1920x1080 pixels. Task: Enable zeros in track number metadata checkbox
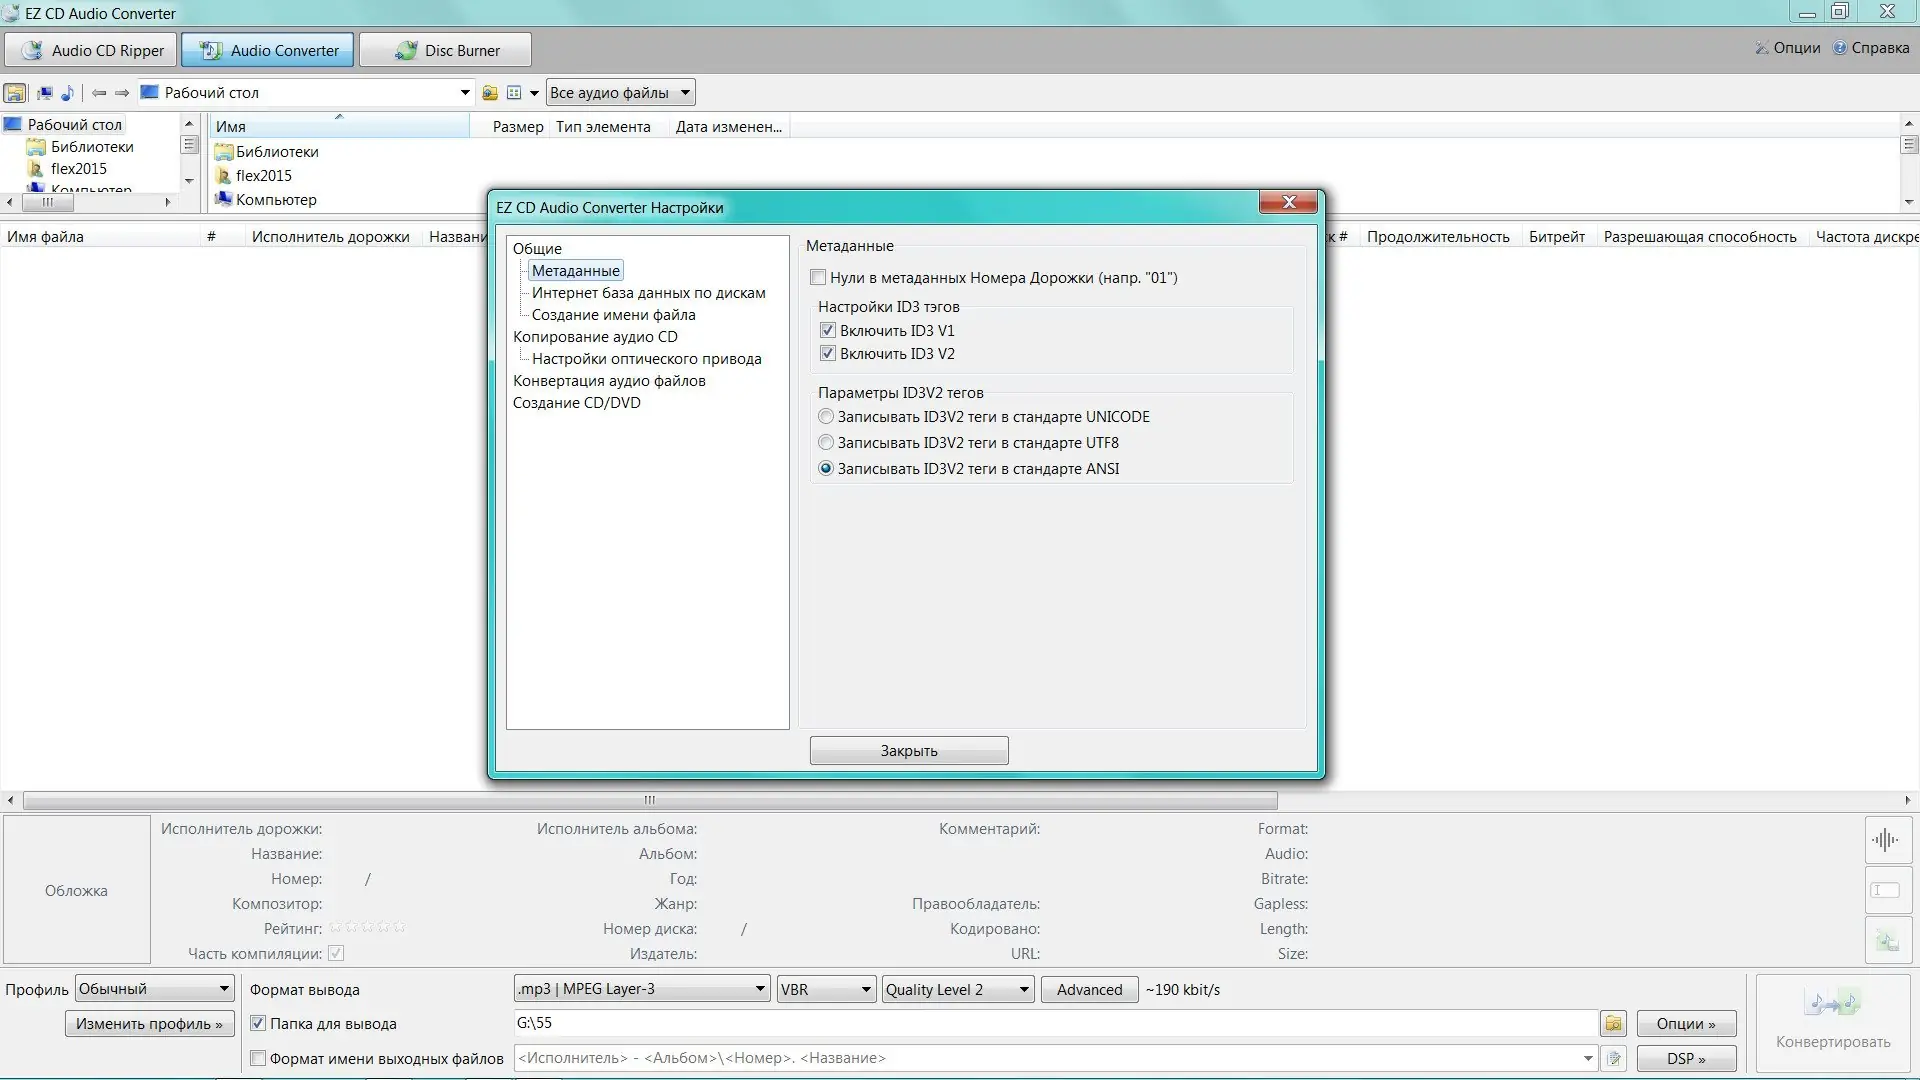click(818, 278)
